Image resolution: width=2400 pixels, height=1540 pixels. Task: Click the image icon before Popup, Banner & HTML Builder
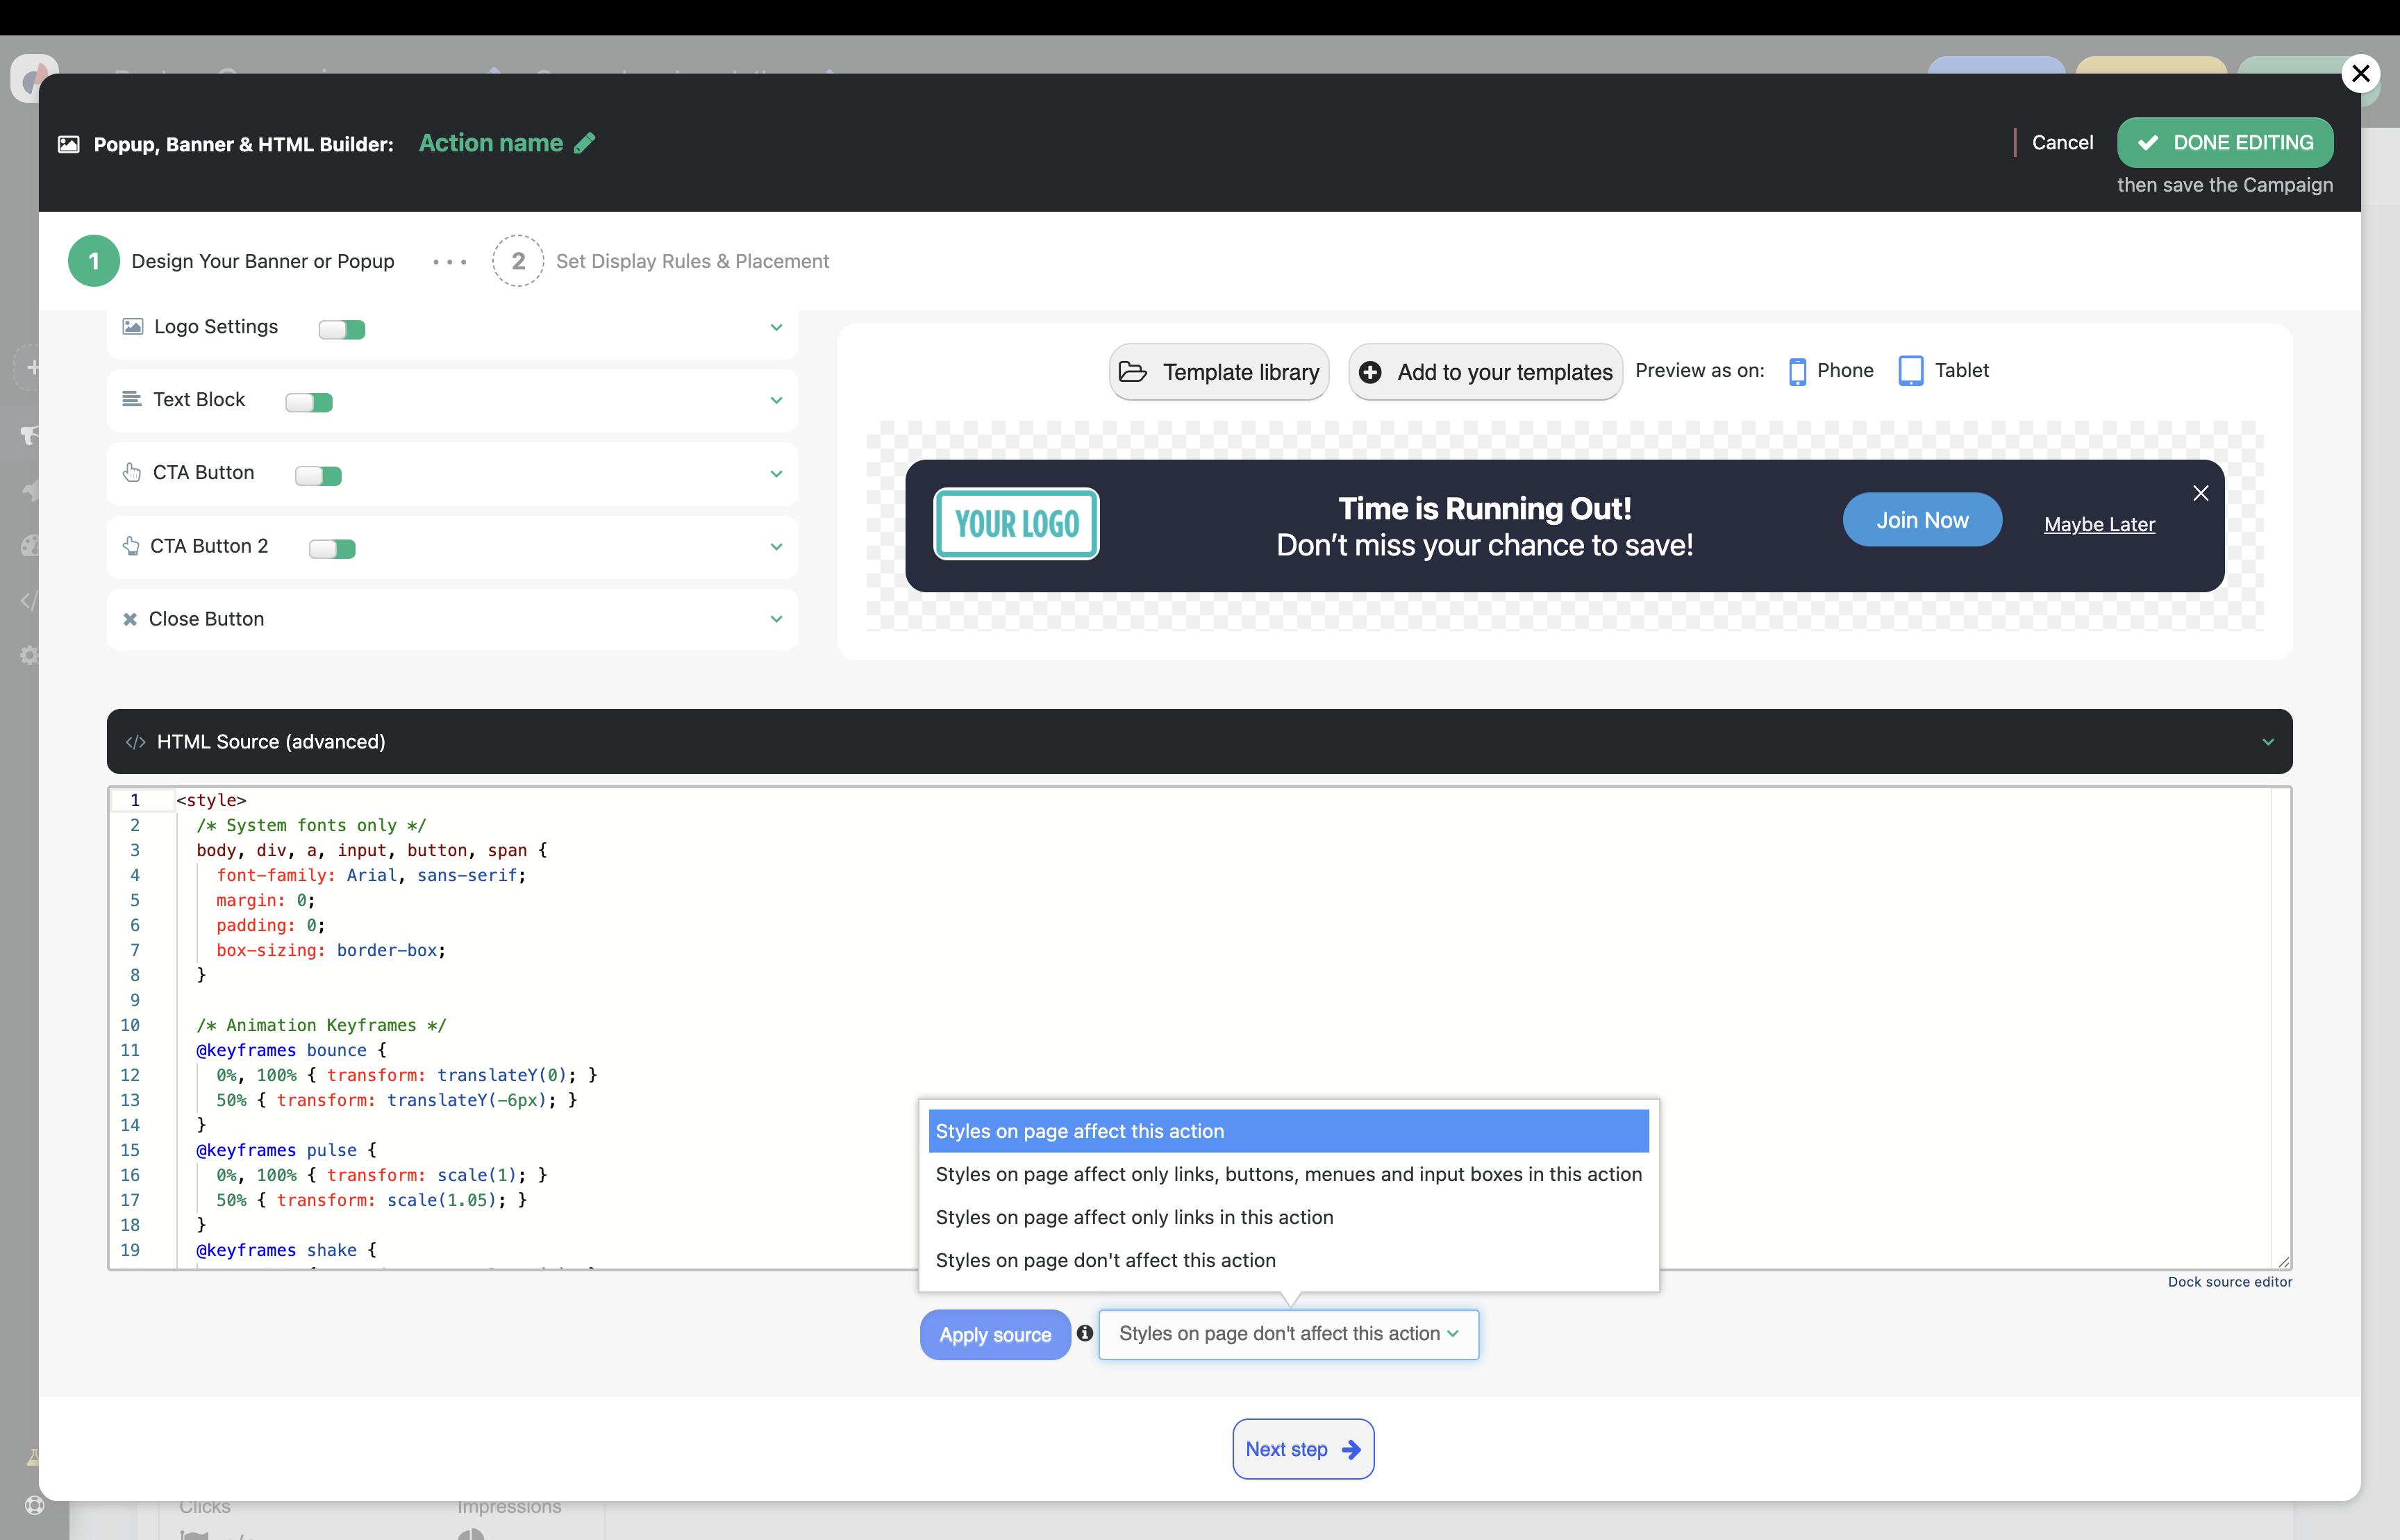(69, 144)
